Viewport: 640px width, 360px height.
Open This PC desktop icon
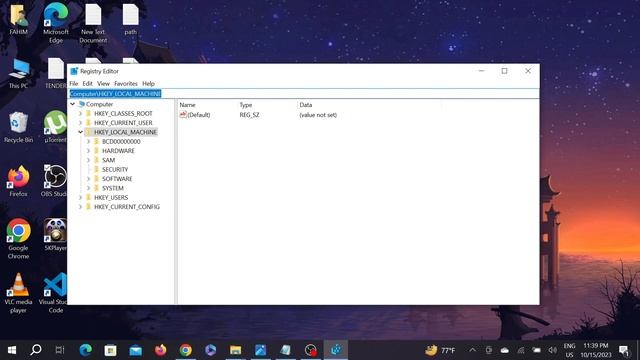click(18, 73)
